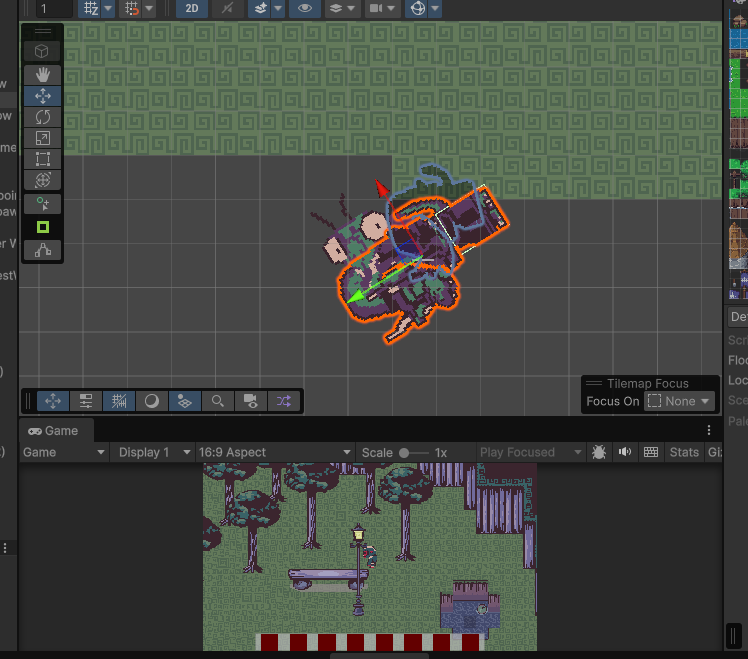
Task: Open the custom editor tools icon
Action: [x=42, y=204]
